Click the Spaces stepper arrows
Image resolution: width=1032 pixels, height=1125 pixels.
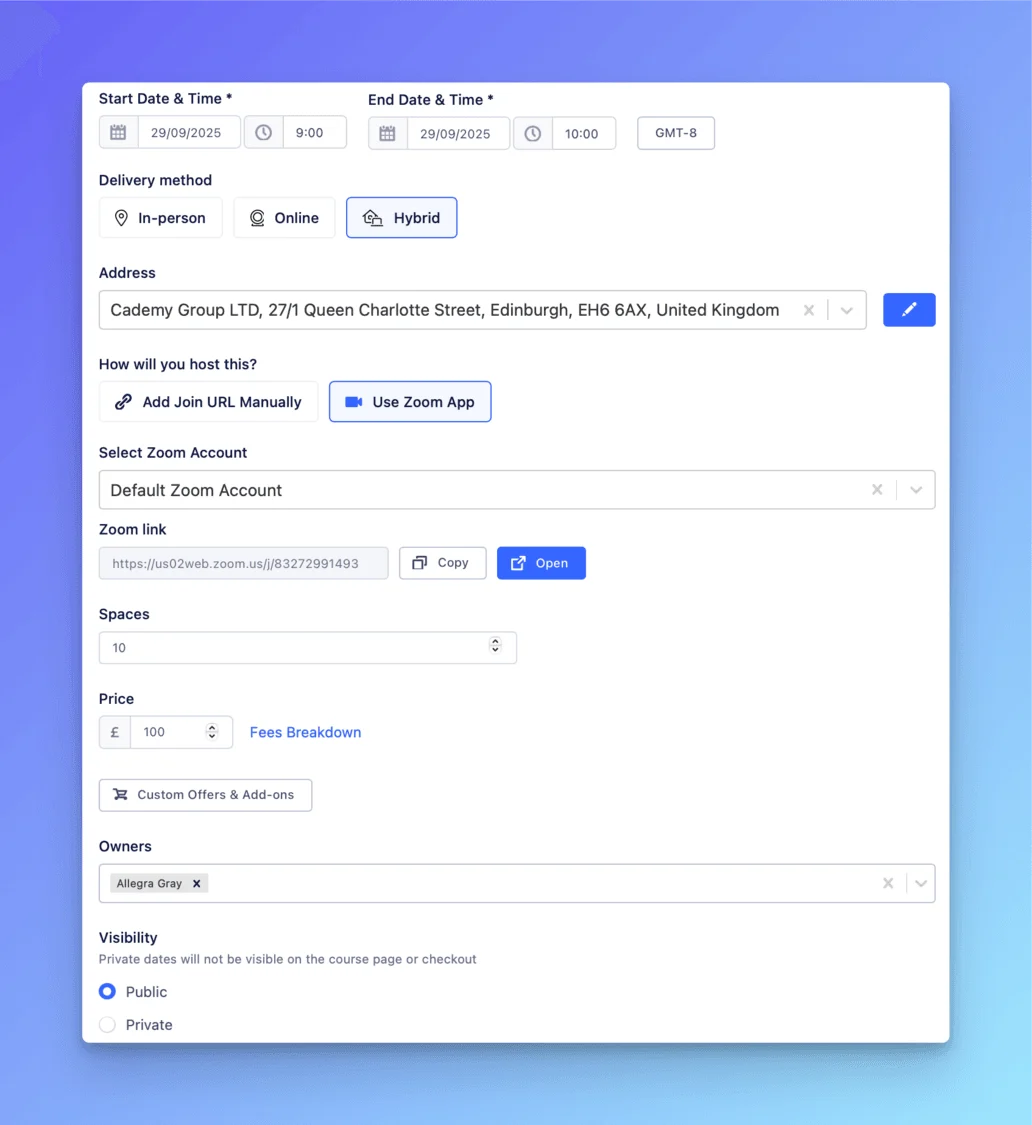[495, 645]
